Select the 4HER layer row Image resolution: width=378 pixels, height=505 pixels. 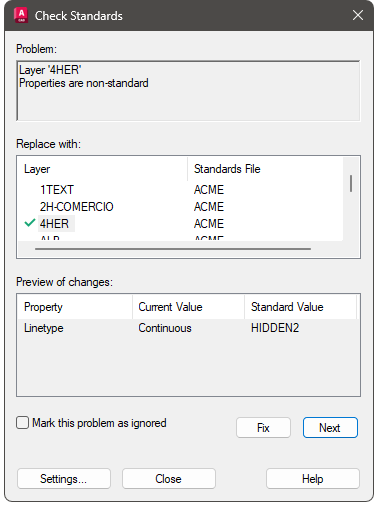(x=180, y=223)
